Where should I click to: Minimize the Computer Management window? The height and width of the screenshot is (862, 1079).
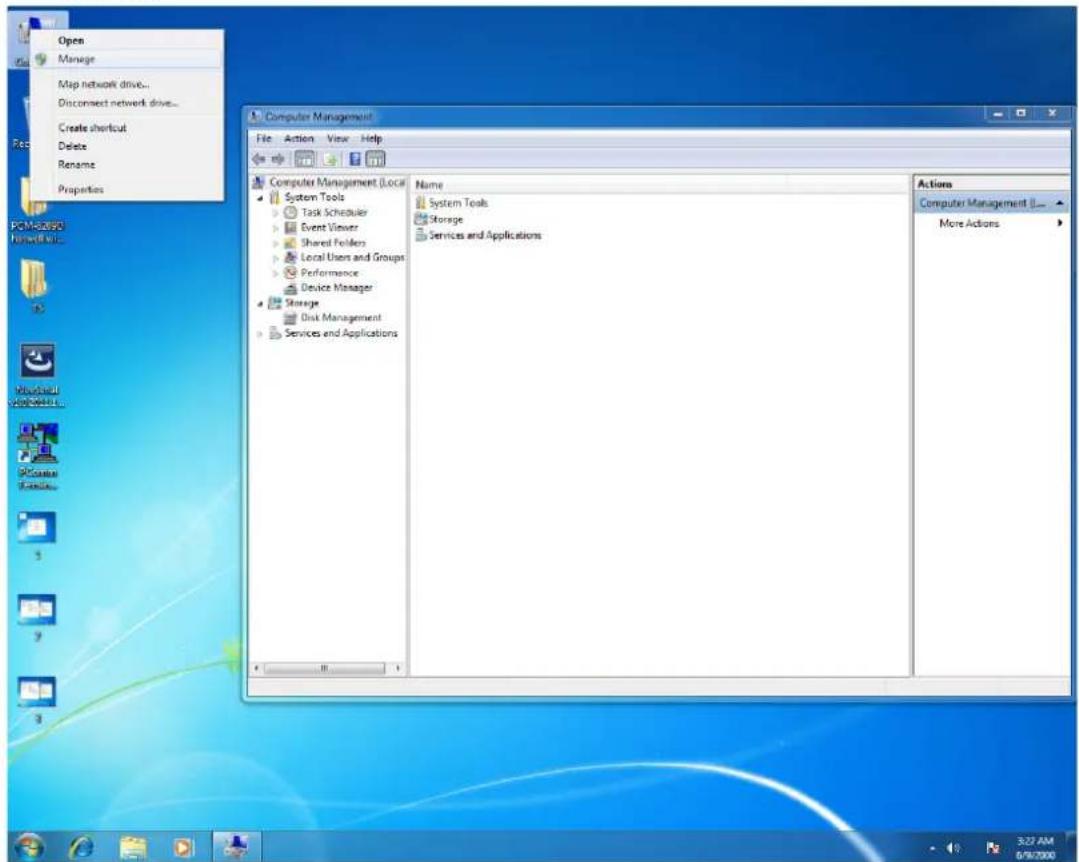tap(1000, 114)
